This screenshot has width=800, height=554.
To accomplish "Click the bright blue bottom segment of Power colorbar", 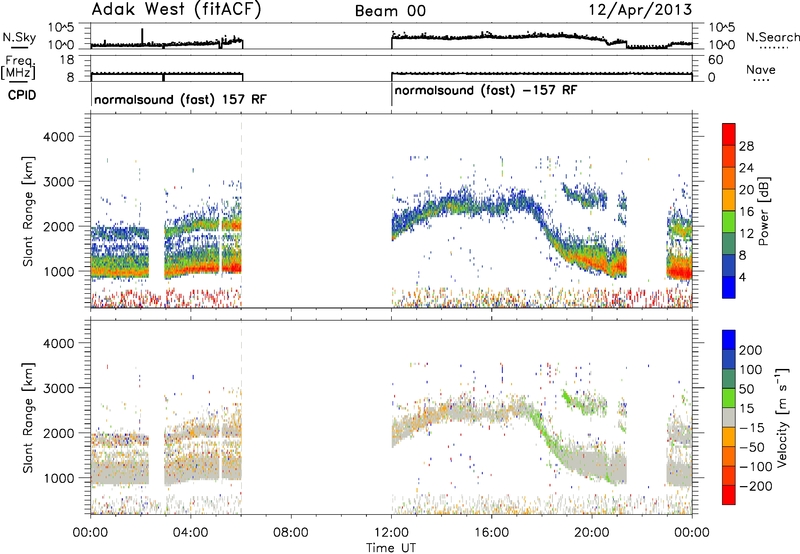I will [729, 287].
